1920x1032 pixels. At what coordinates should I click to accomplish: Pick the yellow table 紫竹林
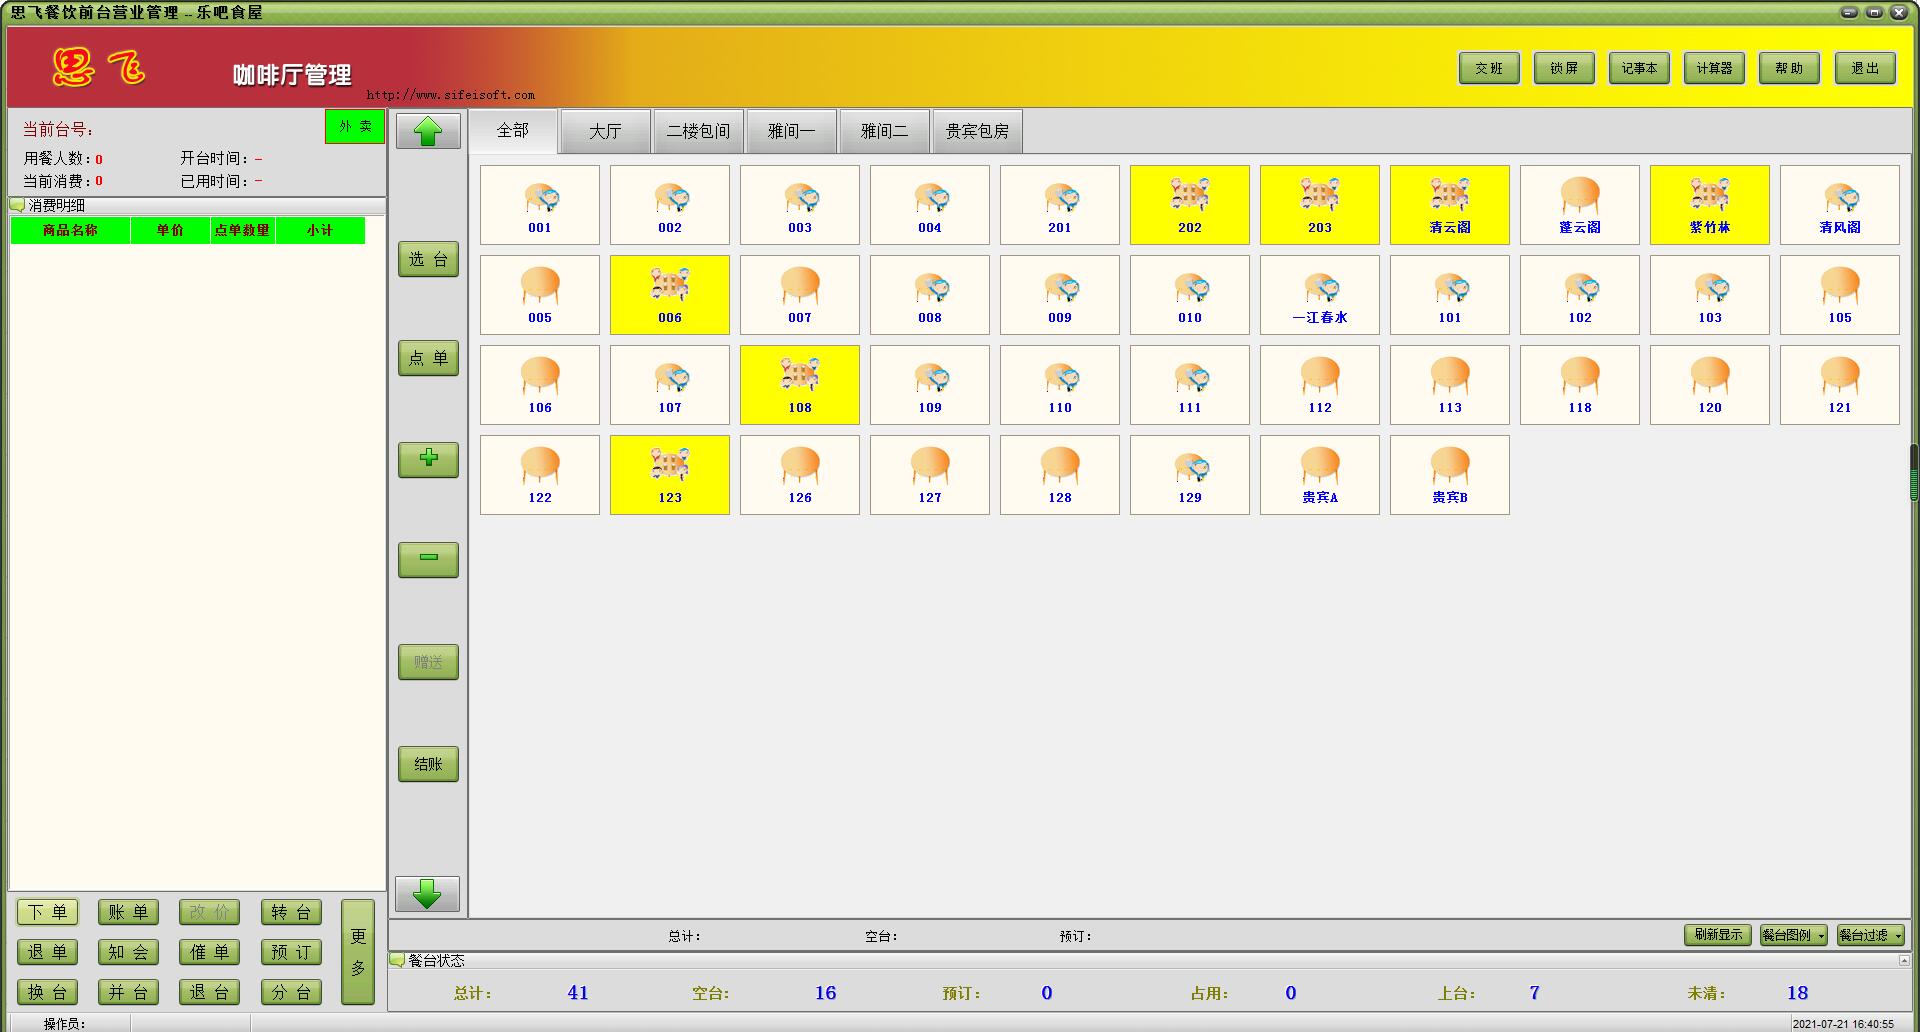click(x=1709, y=205)
